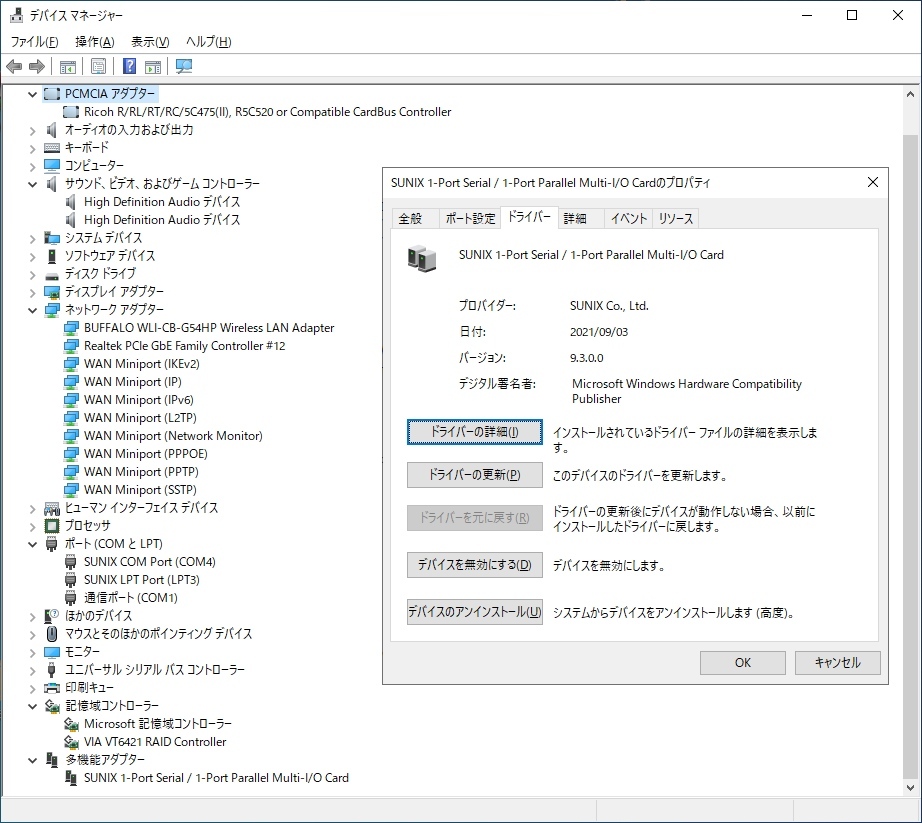Scan for hardware changes via monitor icon
This screenshot has width=922, height=823.
point(184,66)
